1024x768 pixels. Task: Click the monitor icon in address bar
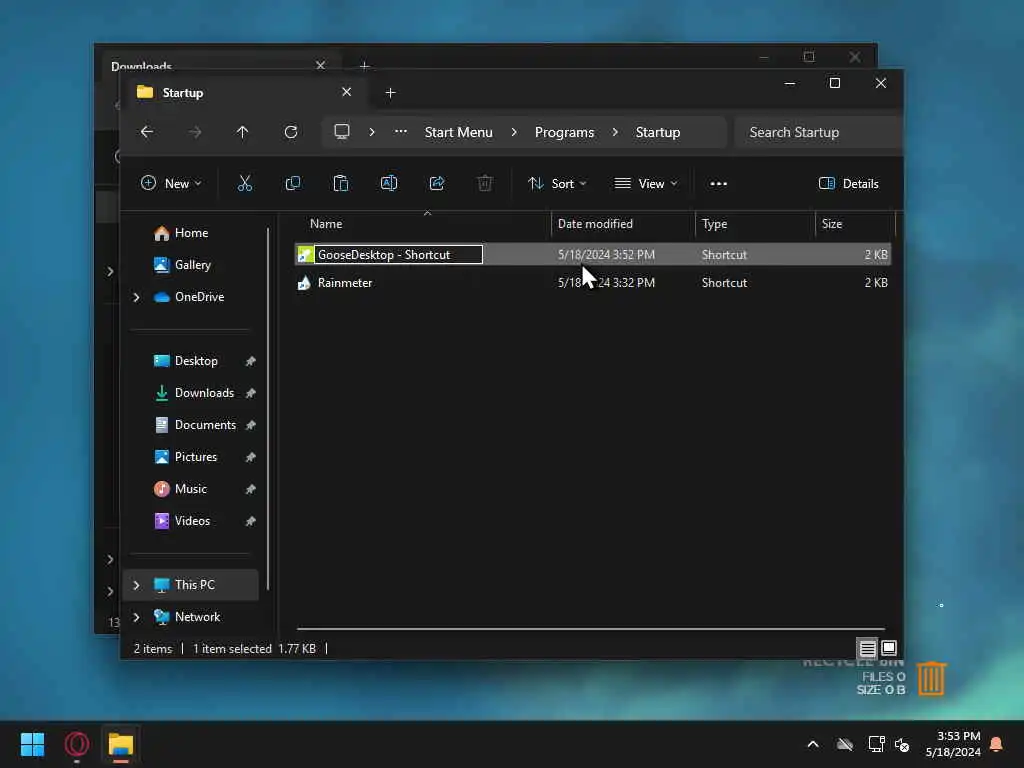tap(342, 131)
